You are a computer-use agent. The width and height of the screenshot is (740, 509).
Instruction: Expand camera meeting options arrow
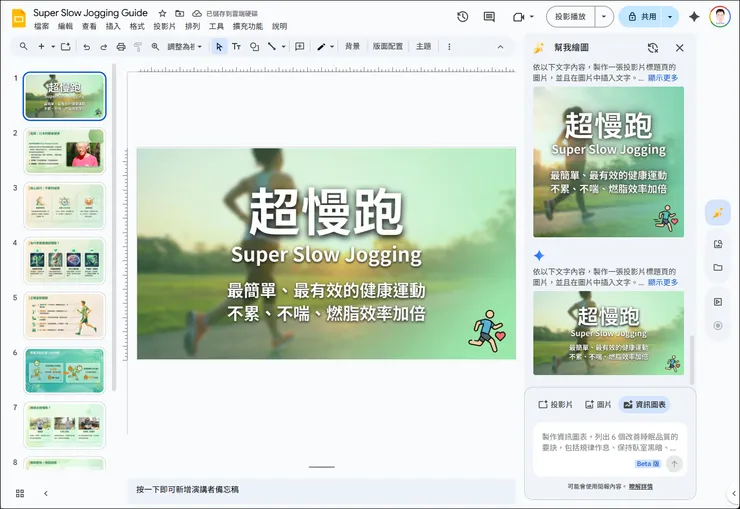point(531,17)
